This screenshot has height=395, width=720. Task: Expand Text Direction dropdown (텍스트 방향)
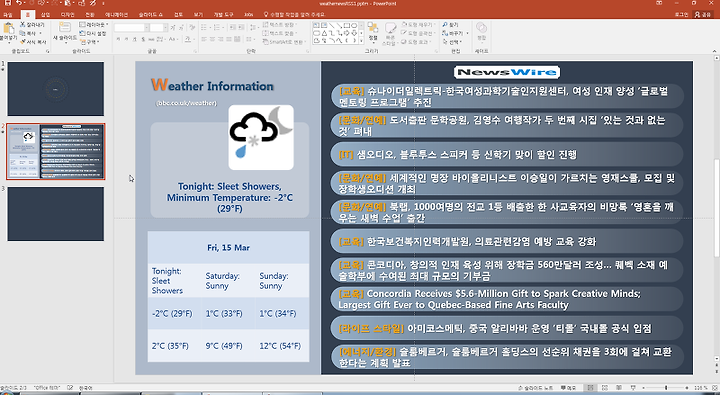click(281, 24)
